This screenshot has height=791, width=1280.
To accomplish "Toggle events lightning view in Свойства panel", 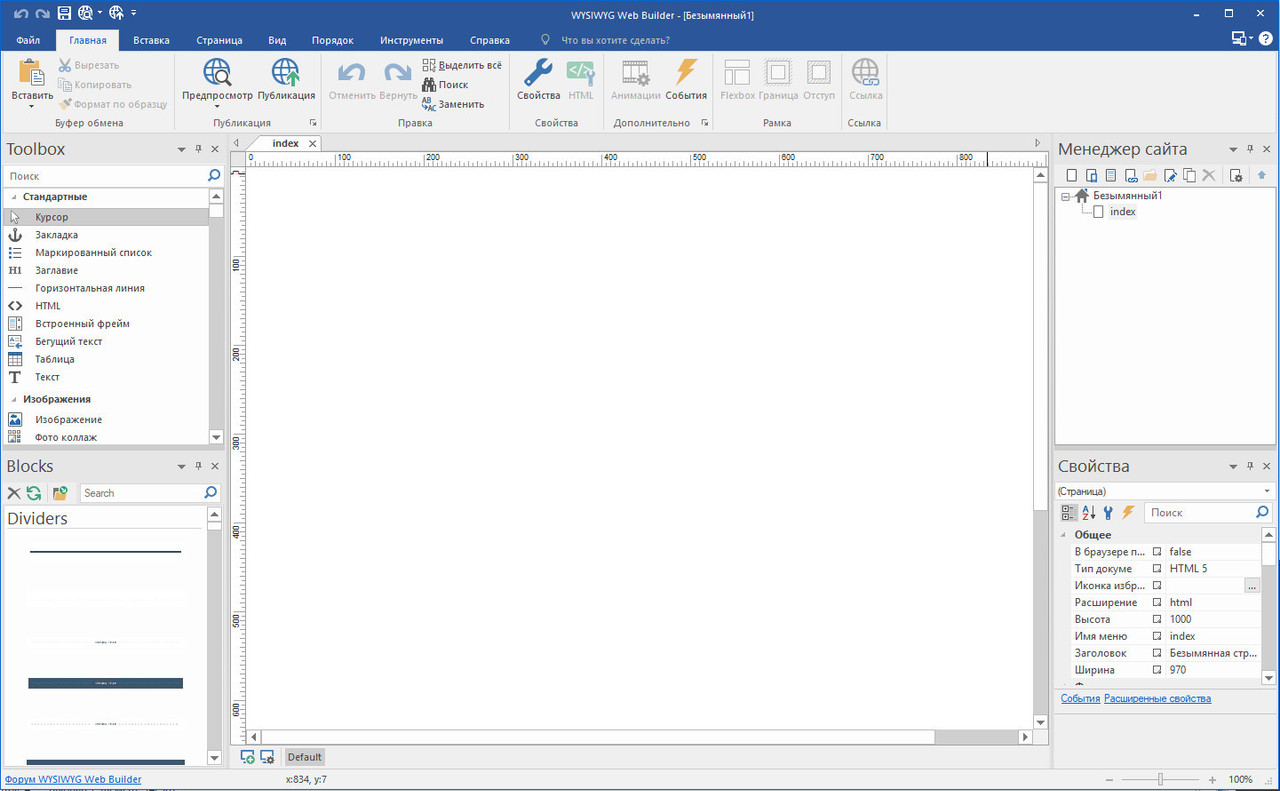I will point(1128,512).
